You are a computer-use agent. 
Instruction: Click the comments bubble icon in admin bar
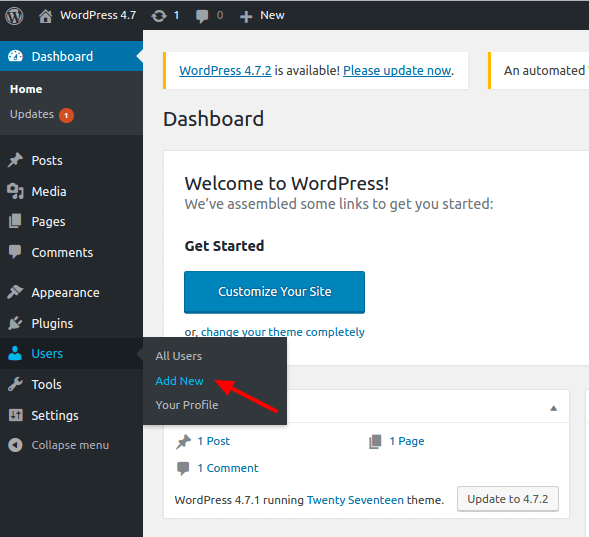click(x=202, y=16)
